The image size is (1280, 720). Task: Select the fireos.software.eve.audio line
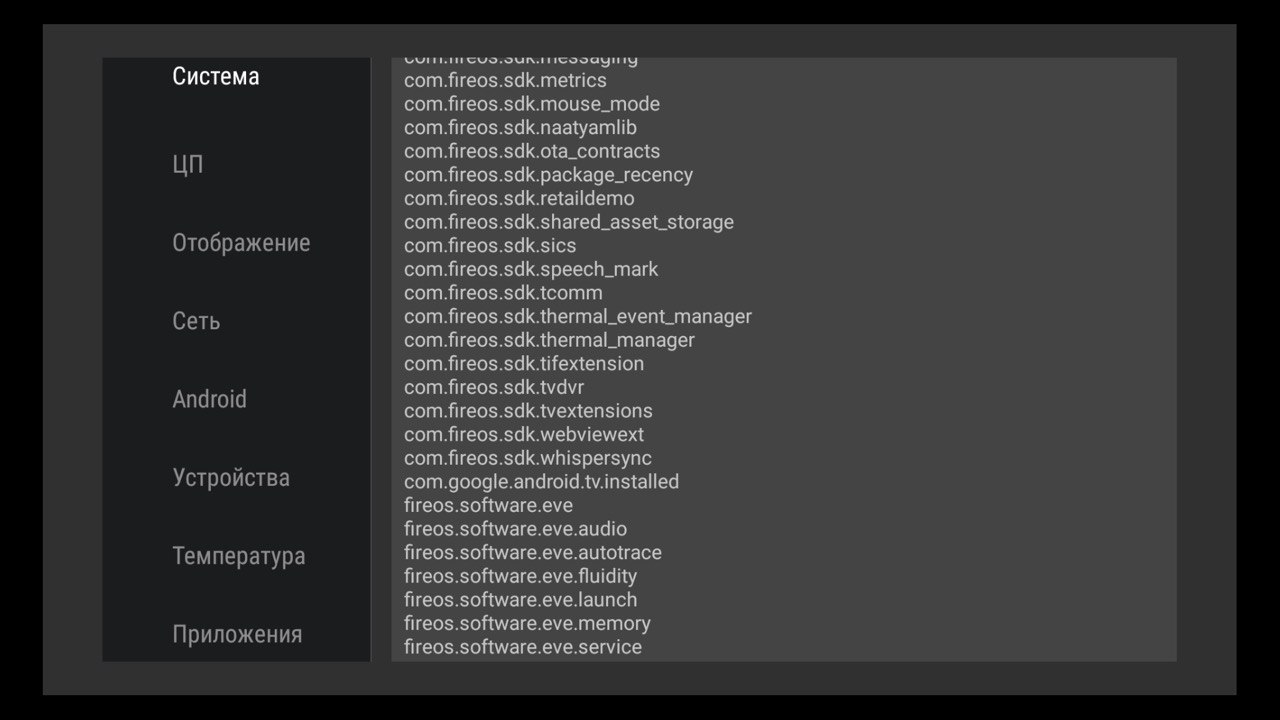[x=515, y=529]
